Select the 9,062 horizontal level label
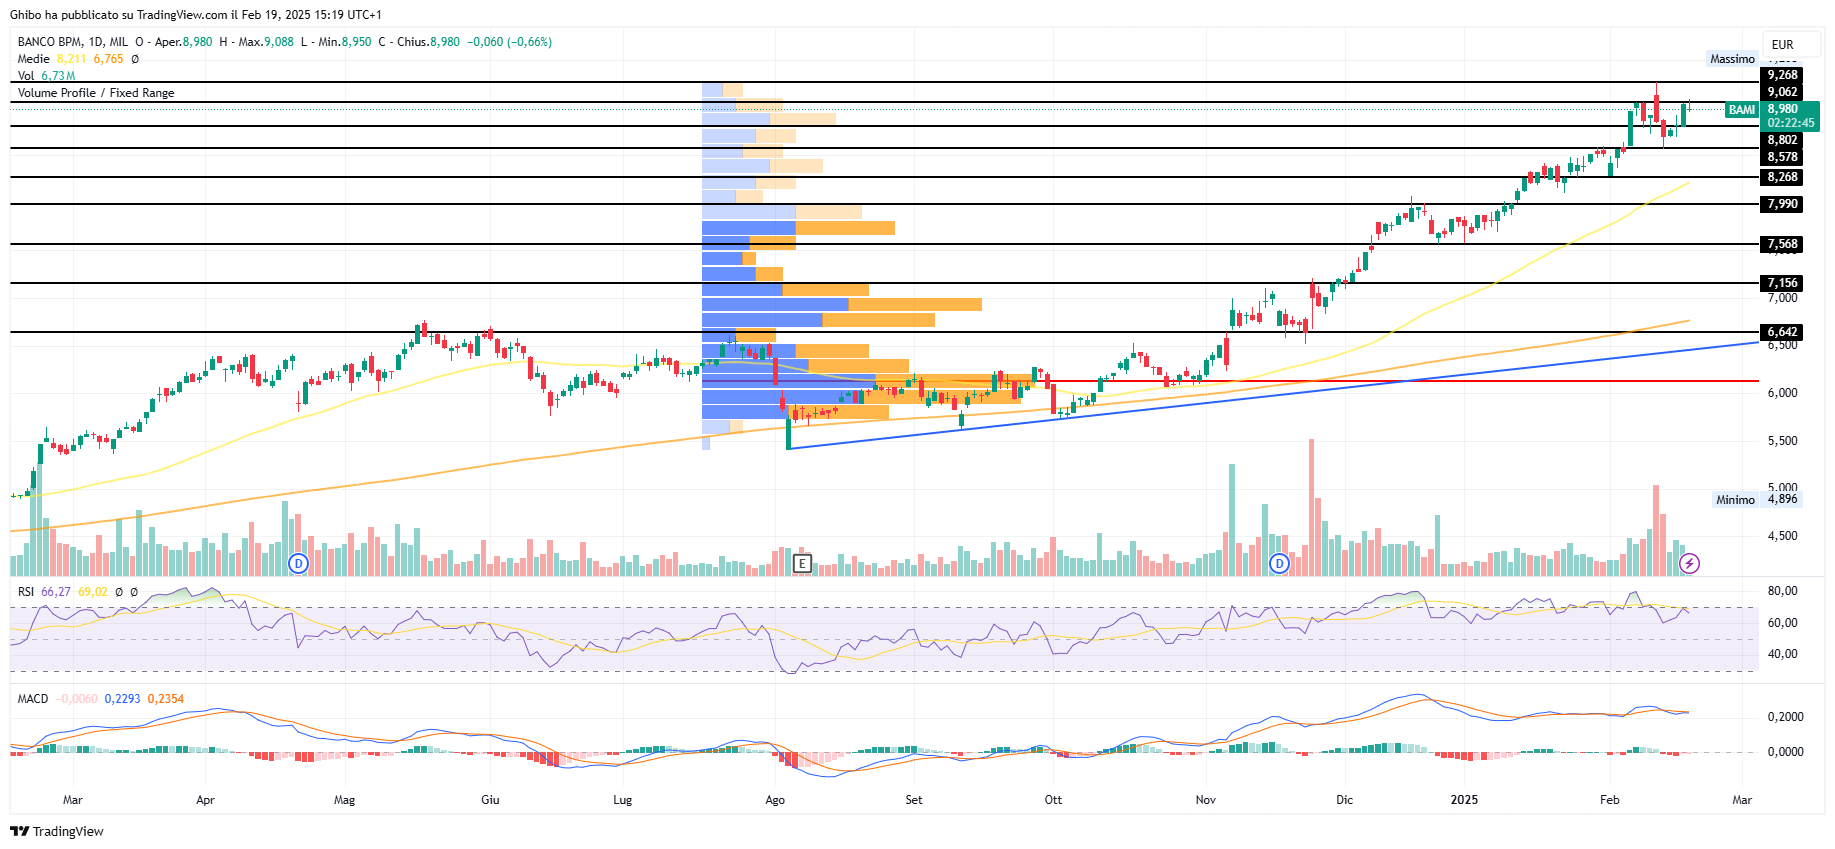Viewport: 1835px width, 849px height. click(x=1782, y=92)
